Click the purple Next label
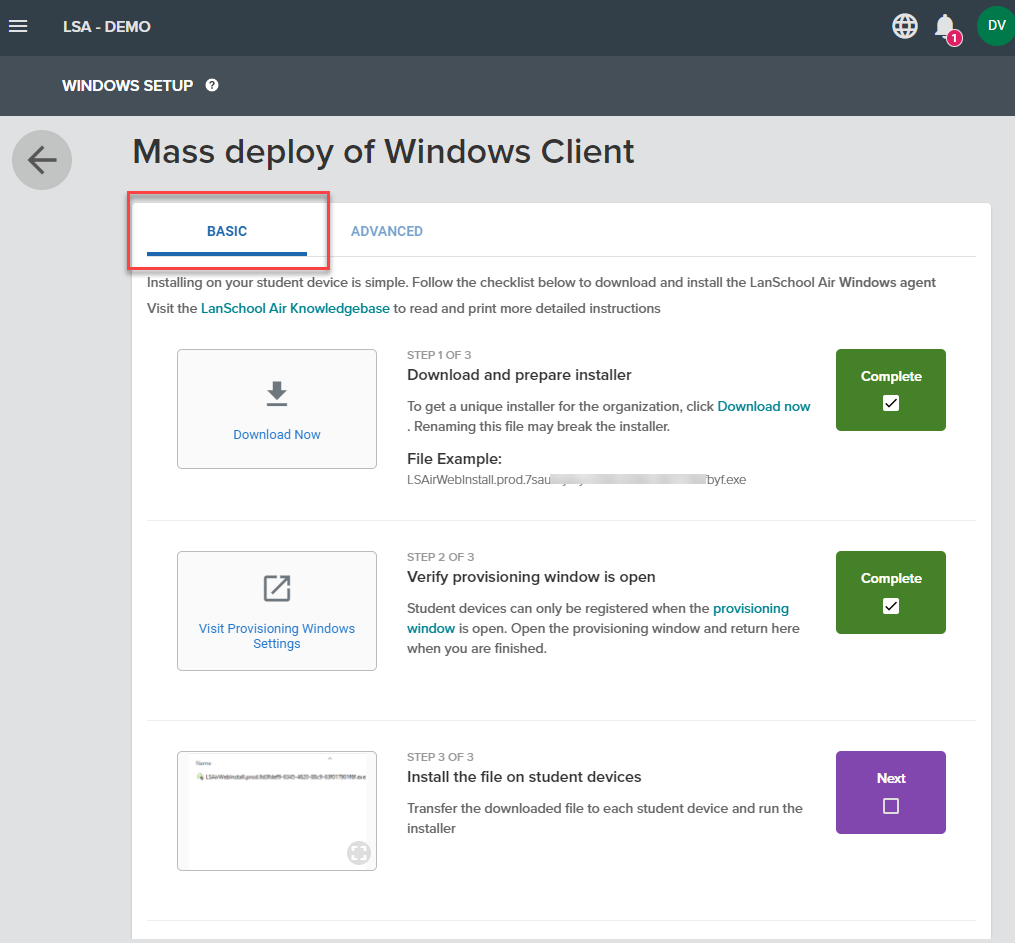This screenshot has width=1015, height=943. pyautogui.click(x=891, y=778)
